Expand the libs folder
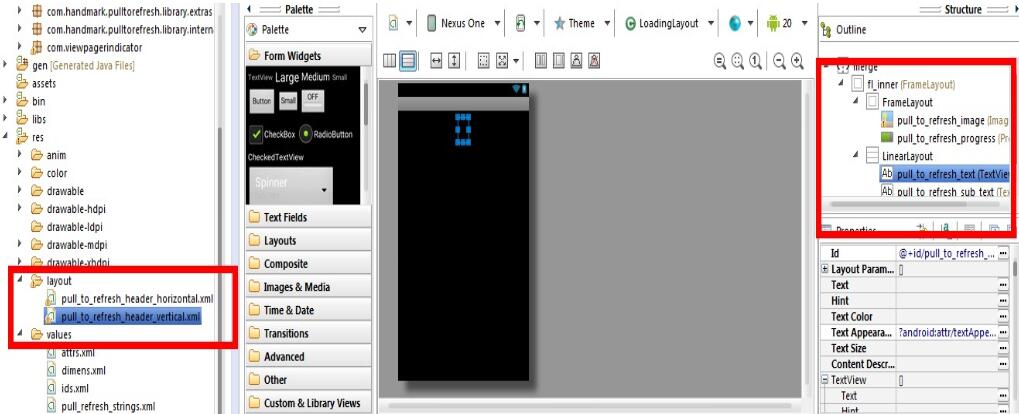Screen dimensions: 1019x414 [x=6, y=120]
